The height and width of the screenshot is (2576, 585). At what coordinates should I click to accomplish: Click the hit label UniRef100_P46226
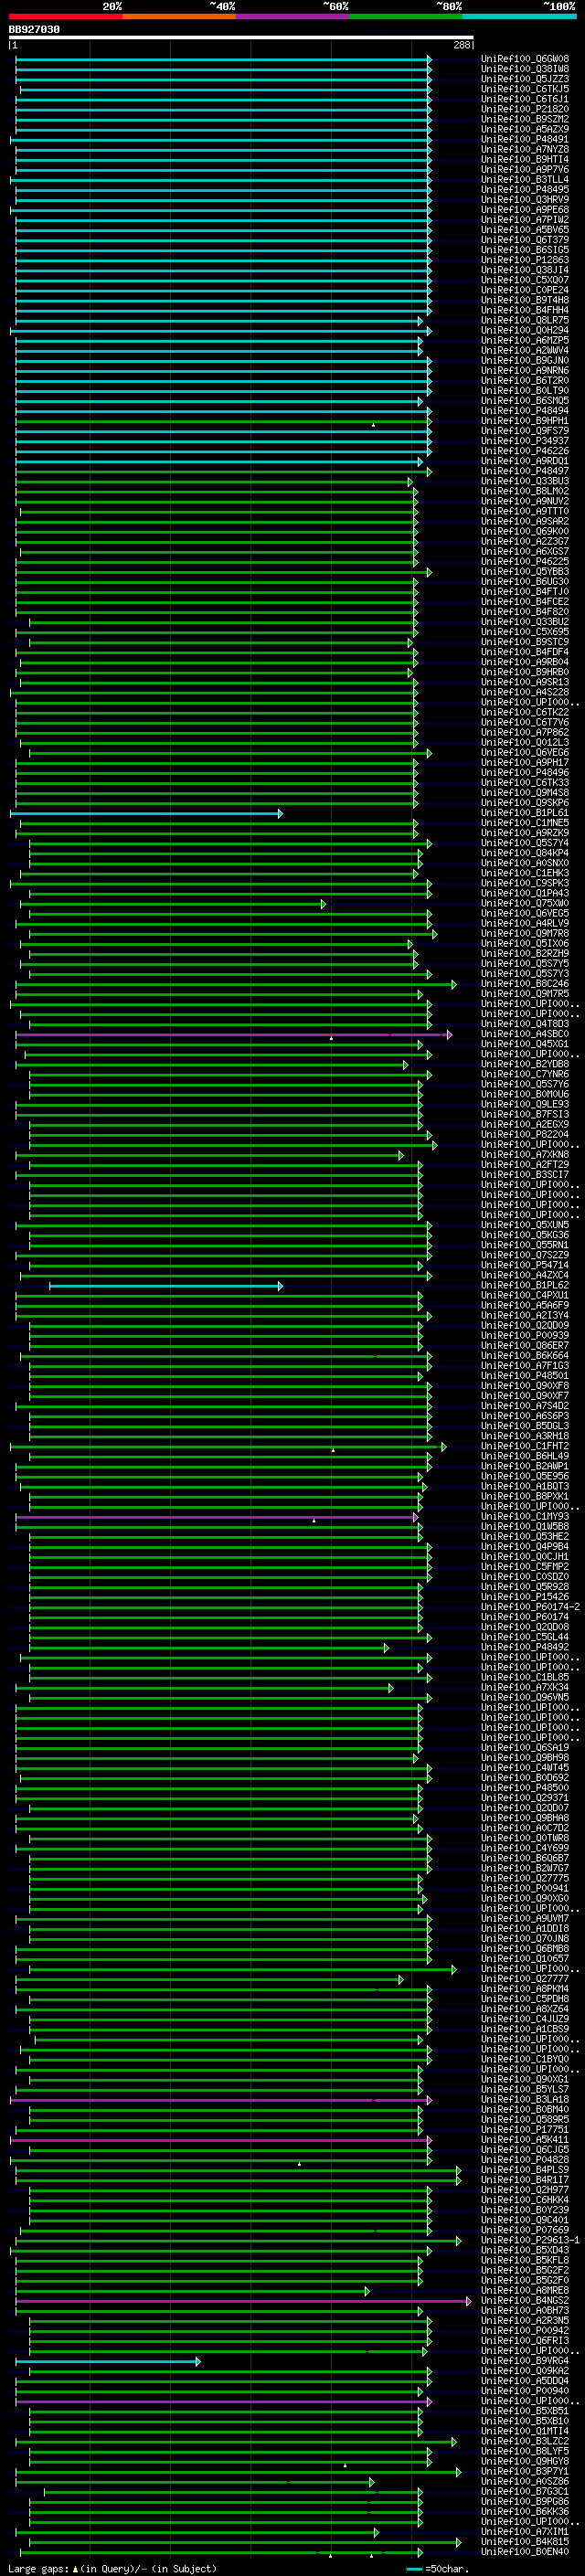coord(525,451)
